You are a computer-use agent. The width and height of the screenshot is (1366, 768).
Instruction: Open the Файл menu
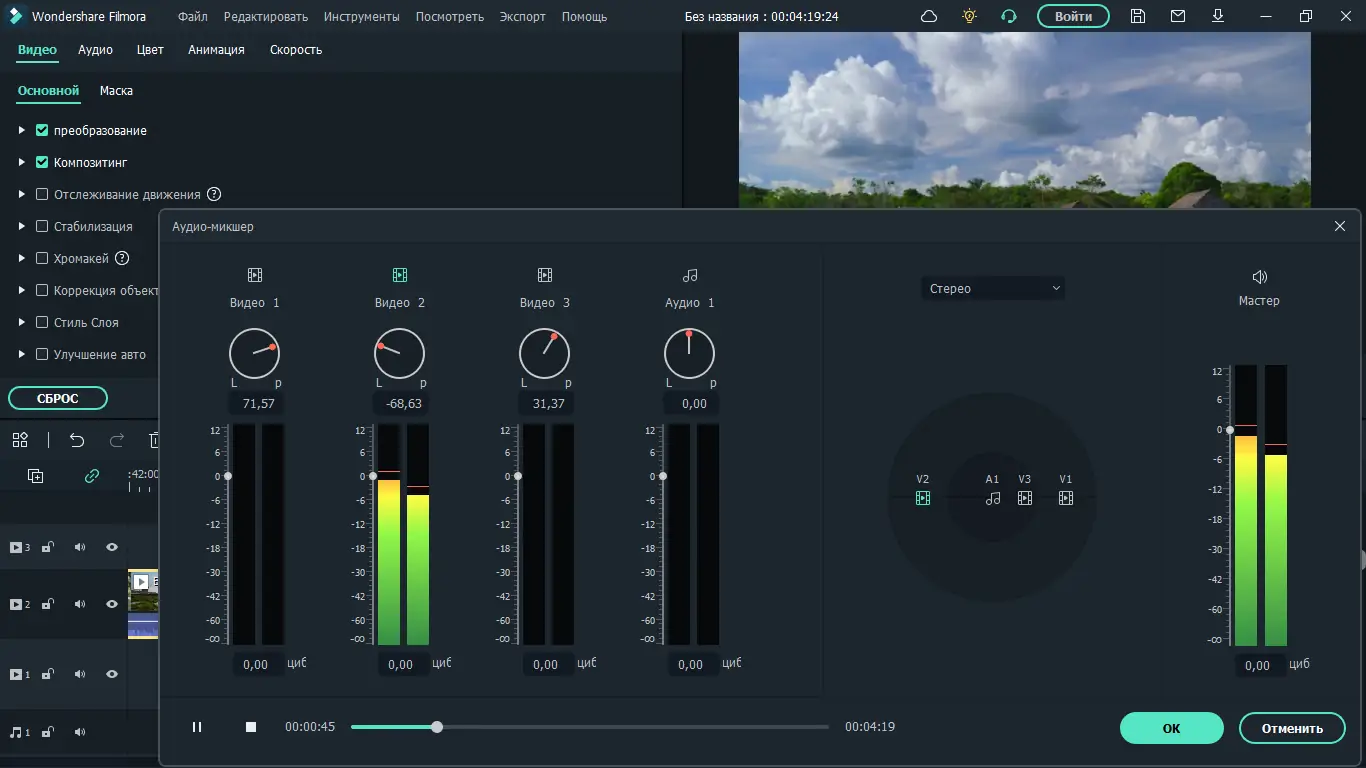[x=193, y=16]
